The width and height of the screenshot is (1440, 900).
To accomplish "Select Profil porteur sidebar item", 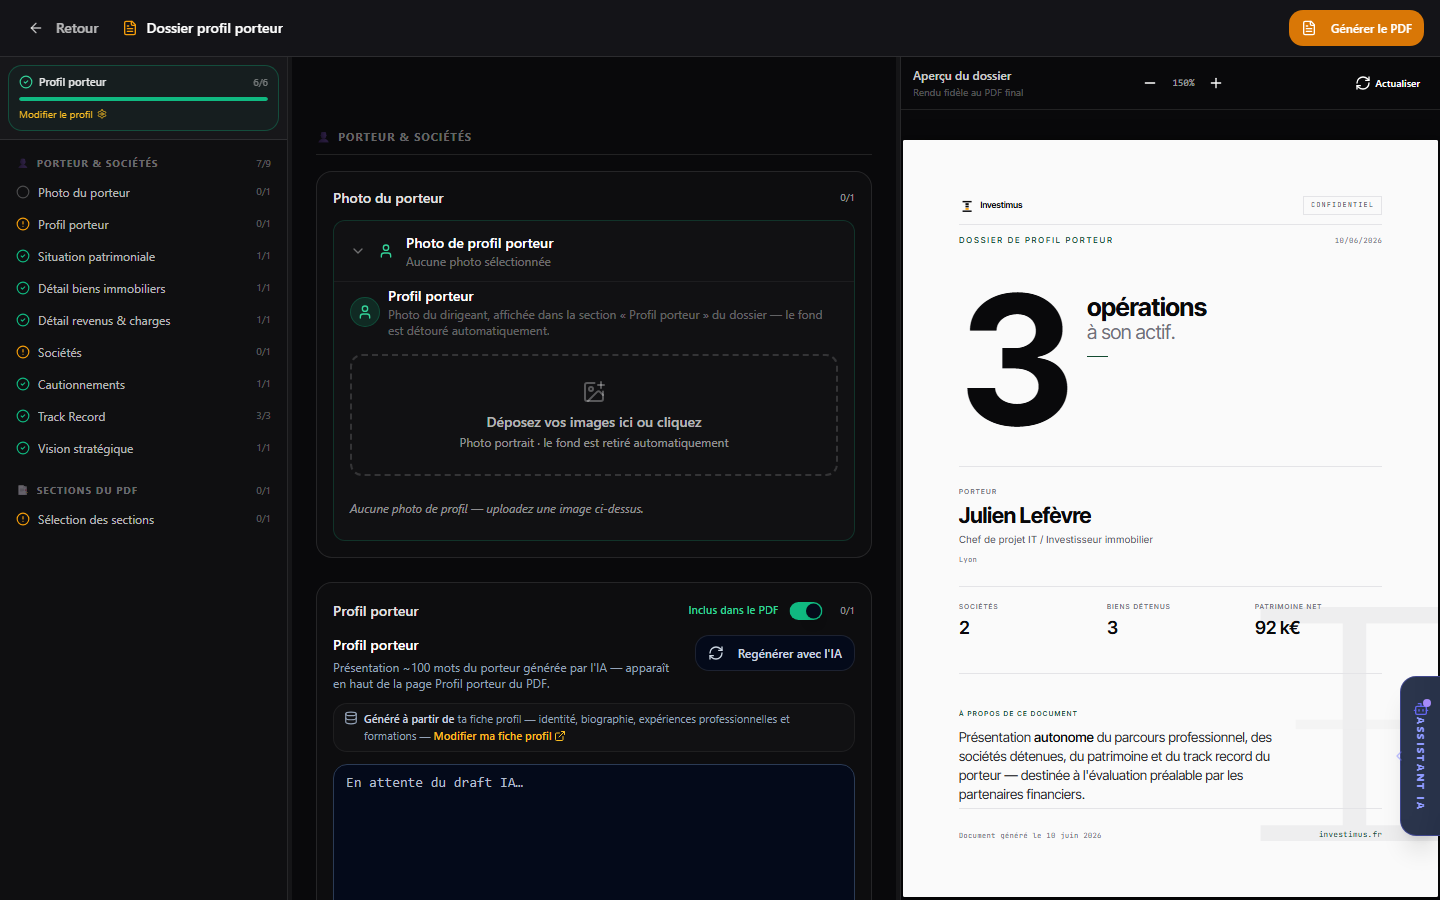I will (x=143, y=224).
